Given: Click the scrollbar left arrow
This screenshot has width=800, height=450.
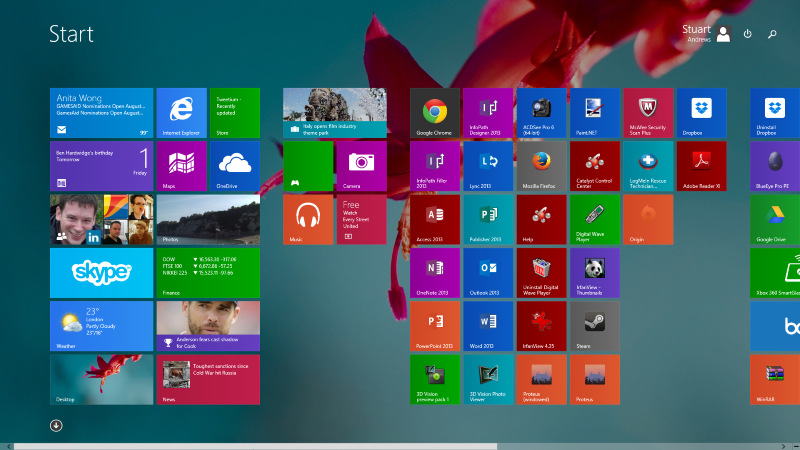Looking at the screenshot, I should (x=9, y=446).
